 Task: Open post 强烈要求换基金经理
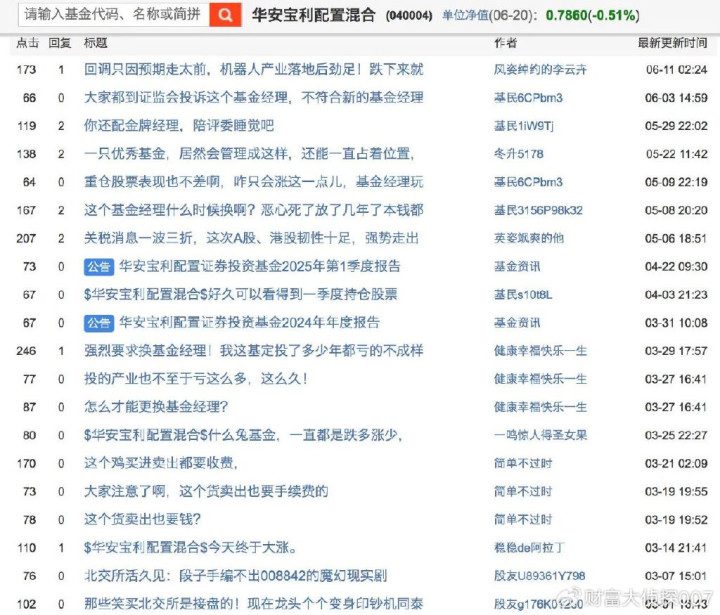click(253, 350)
